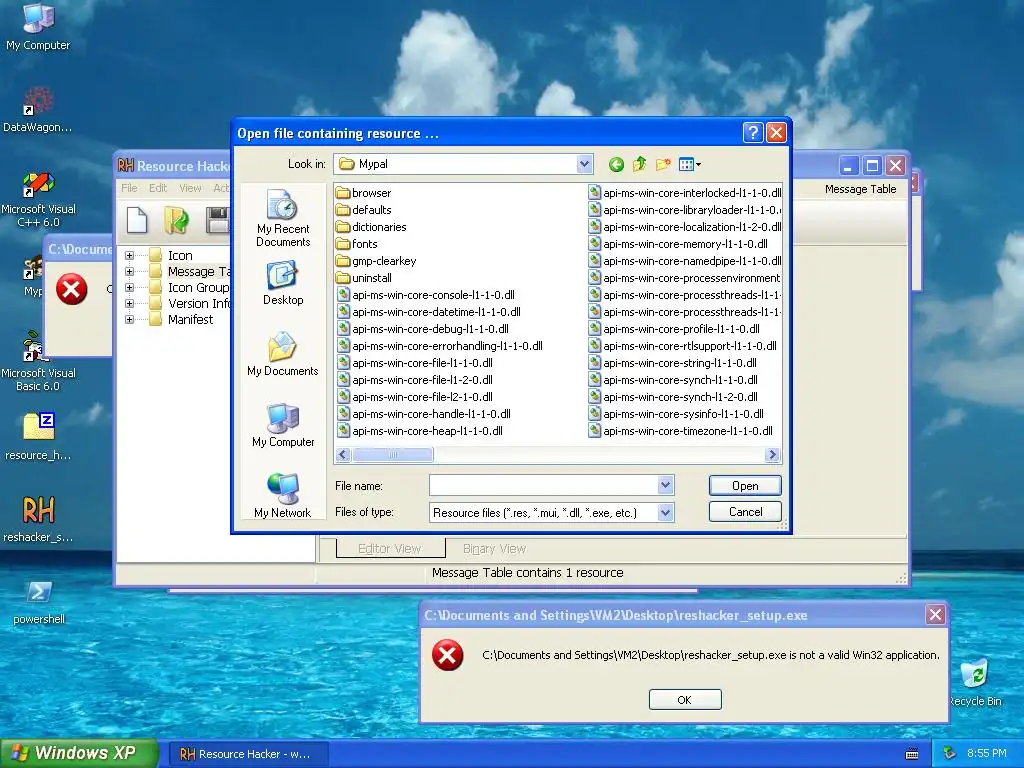Image resolution: width=1024 pixels, height=768 pixels.
Task: Select powershell desktop shortcut
Action: tap(38, 601)
